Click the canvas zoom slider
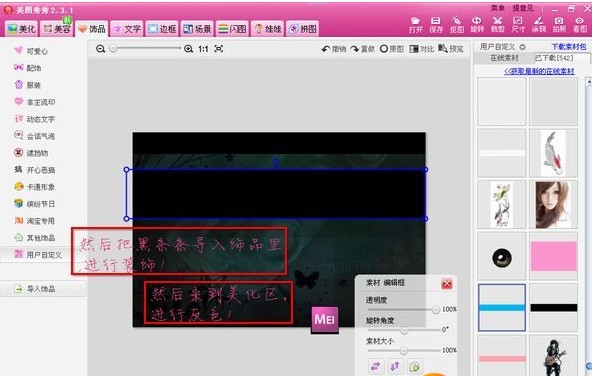 click(x=145, y=48)
